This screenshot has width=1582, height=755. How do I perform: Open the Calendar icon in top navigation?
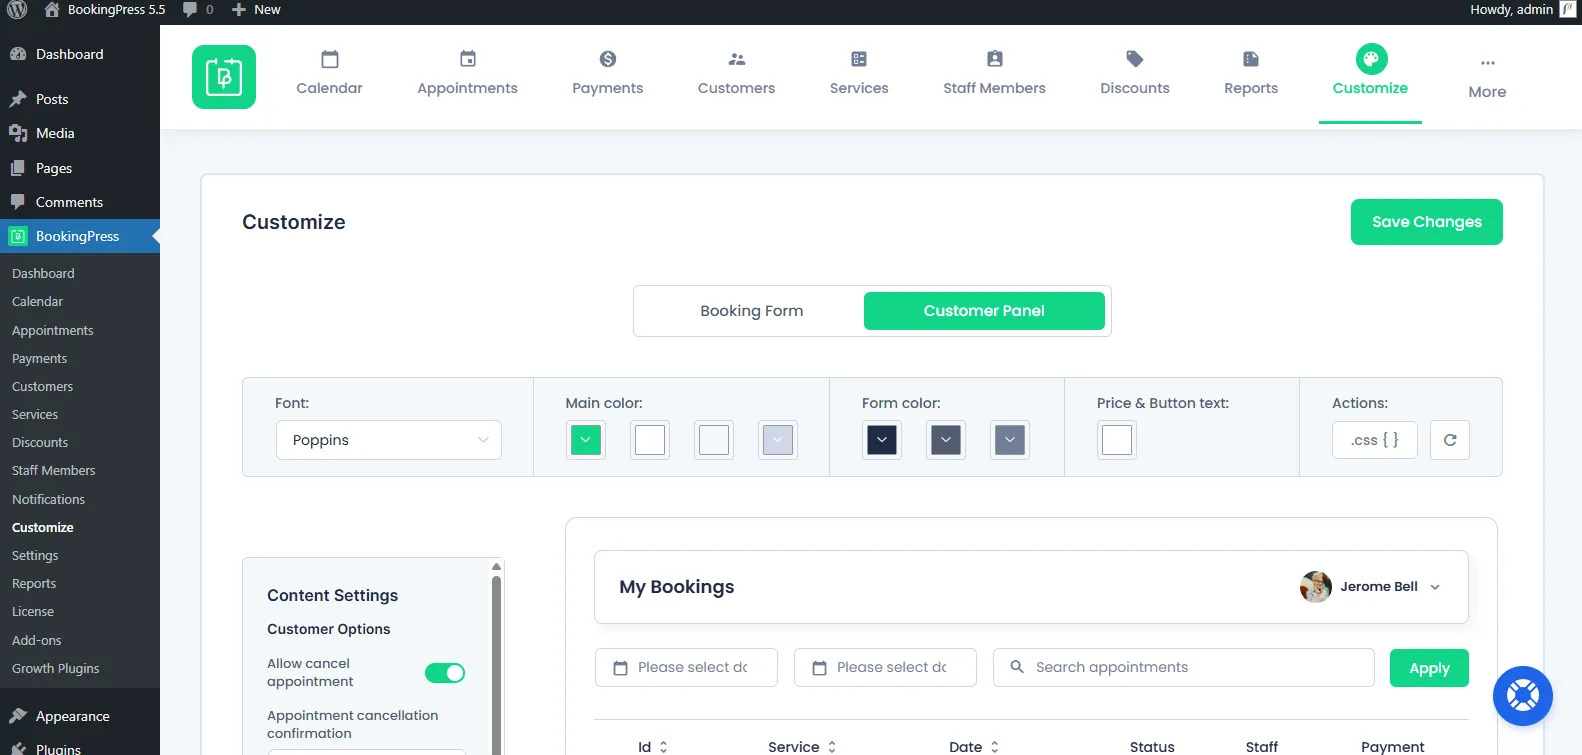pyautogui.click(x=330, y=59)
